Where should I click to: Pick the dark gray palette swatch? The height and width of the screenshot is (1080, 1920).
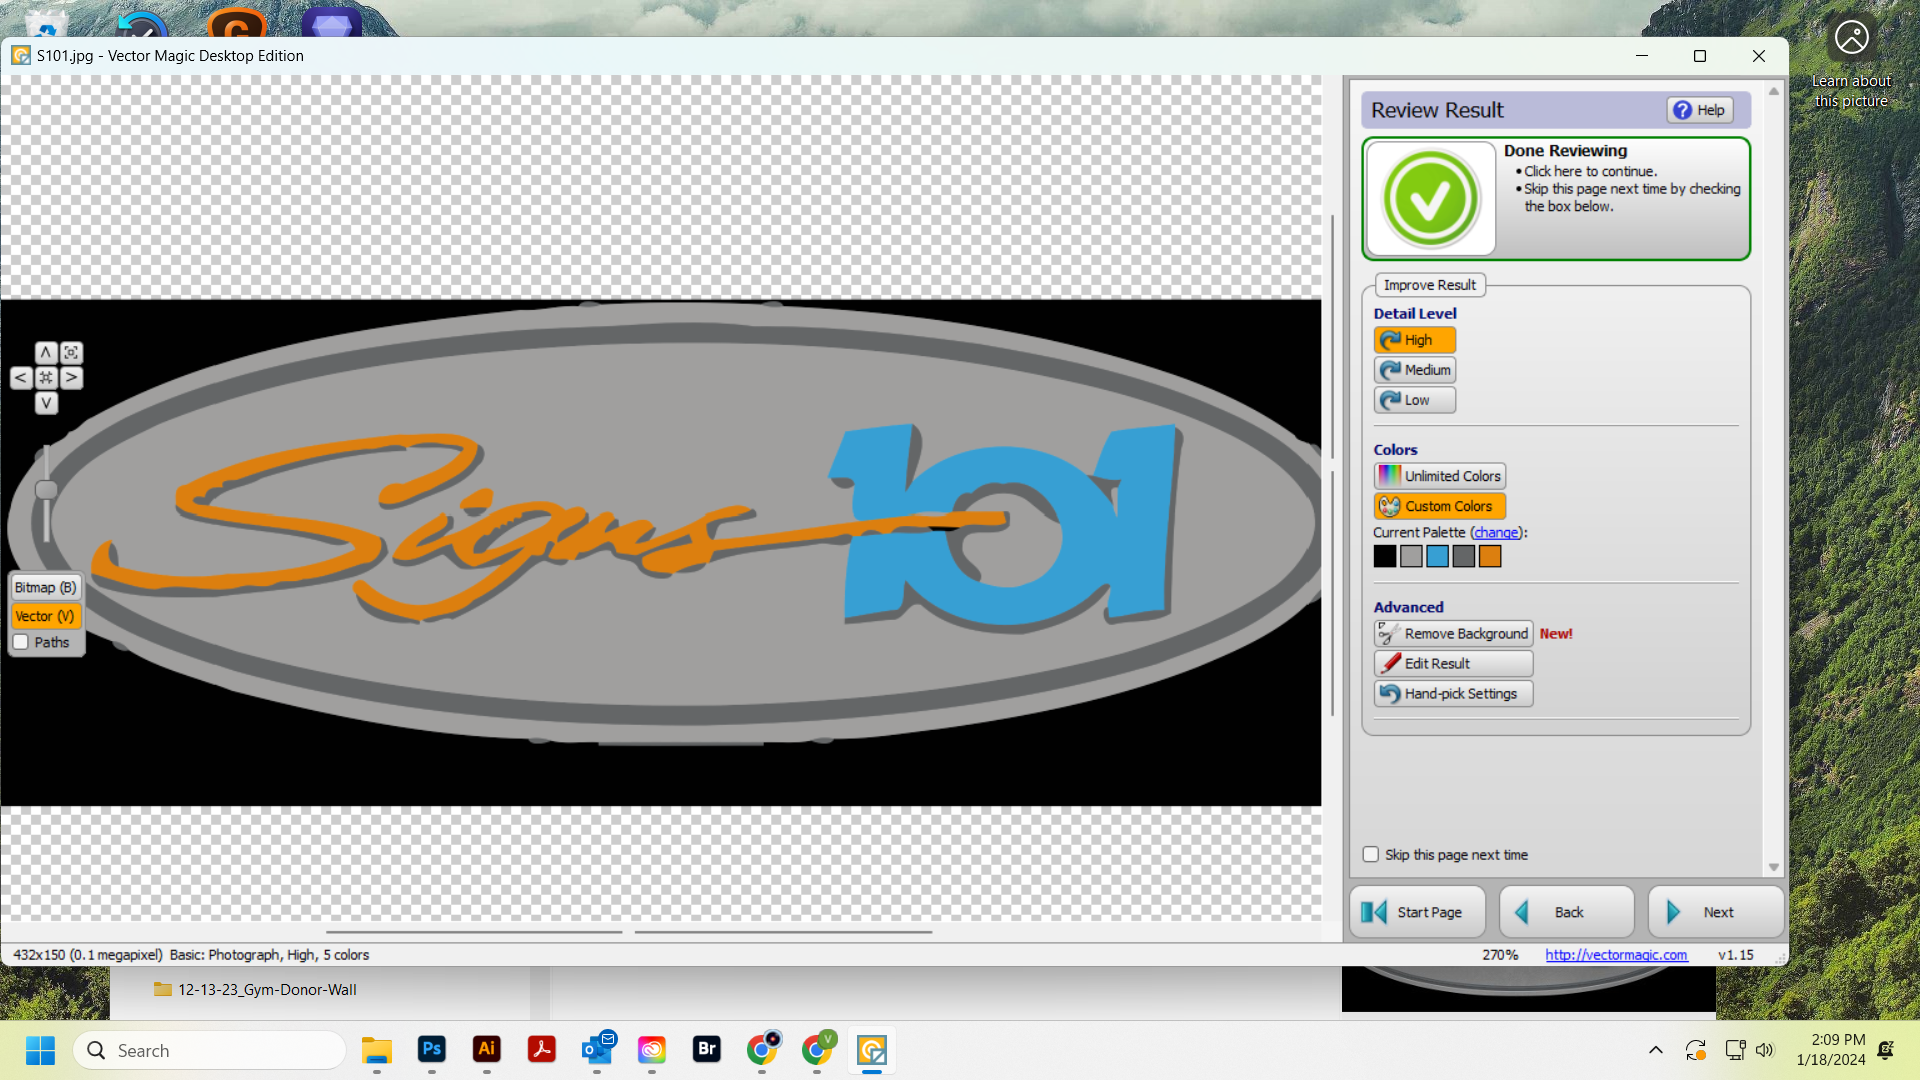(1464, 556)
